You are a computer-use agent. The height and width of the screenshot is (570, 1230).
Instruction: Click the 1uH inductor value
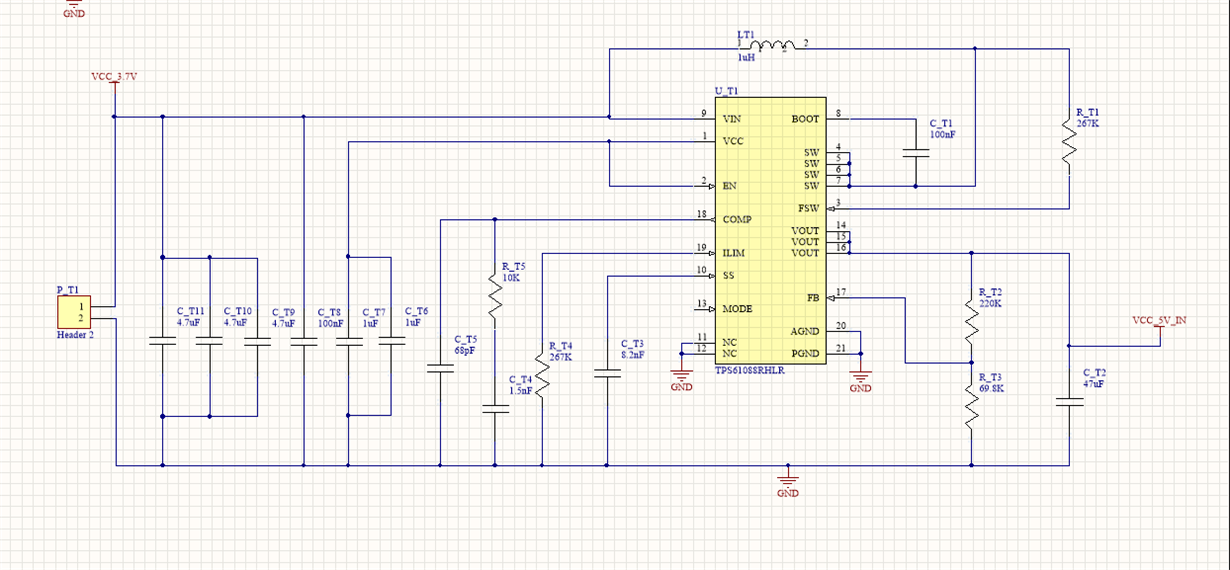[746, 59]
